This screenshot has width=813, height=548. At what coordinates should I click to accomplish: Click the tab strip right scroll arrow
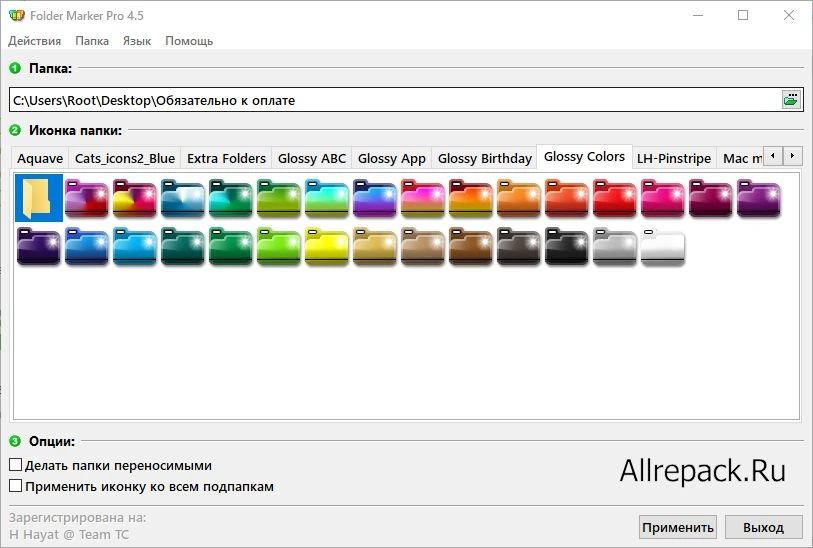[x=792, y=156]
